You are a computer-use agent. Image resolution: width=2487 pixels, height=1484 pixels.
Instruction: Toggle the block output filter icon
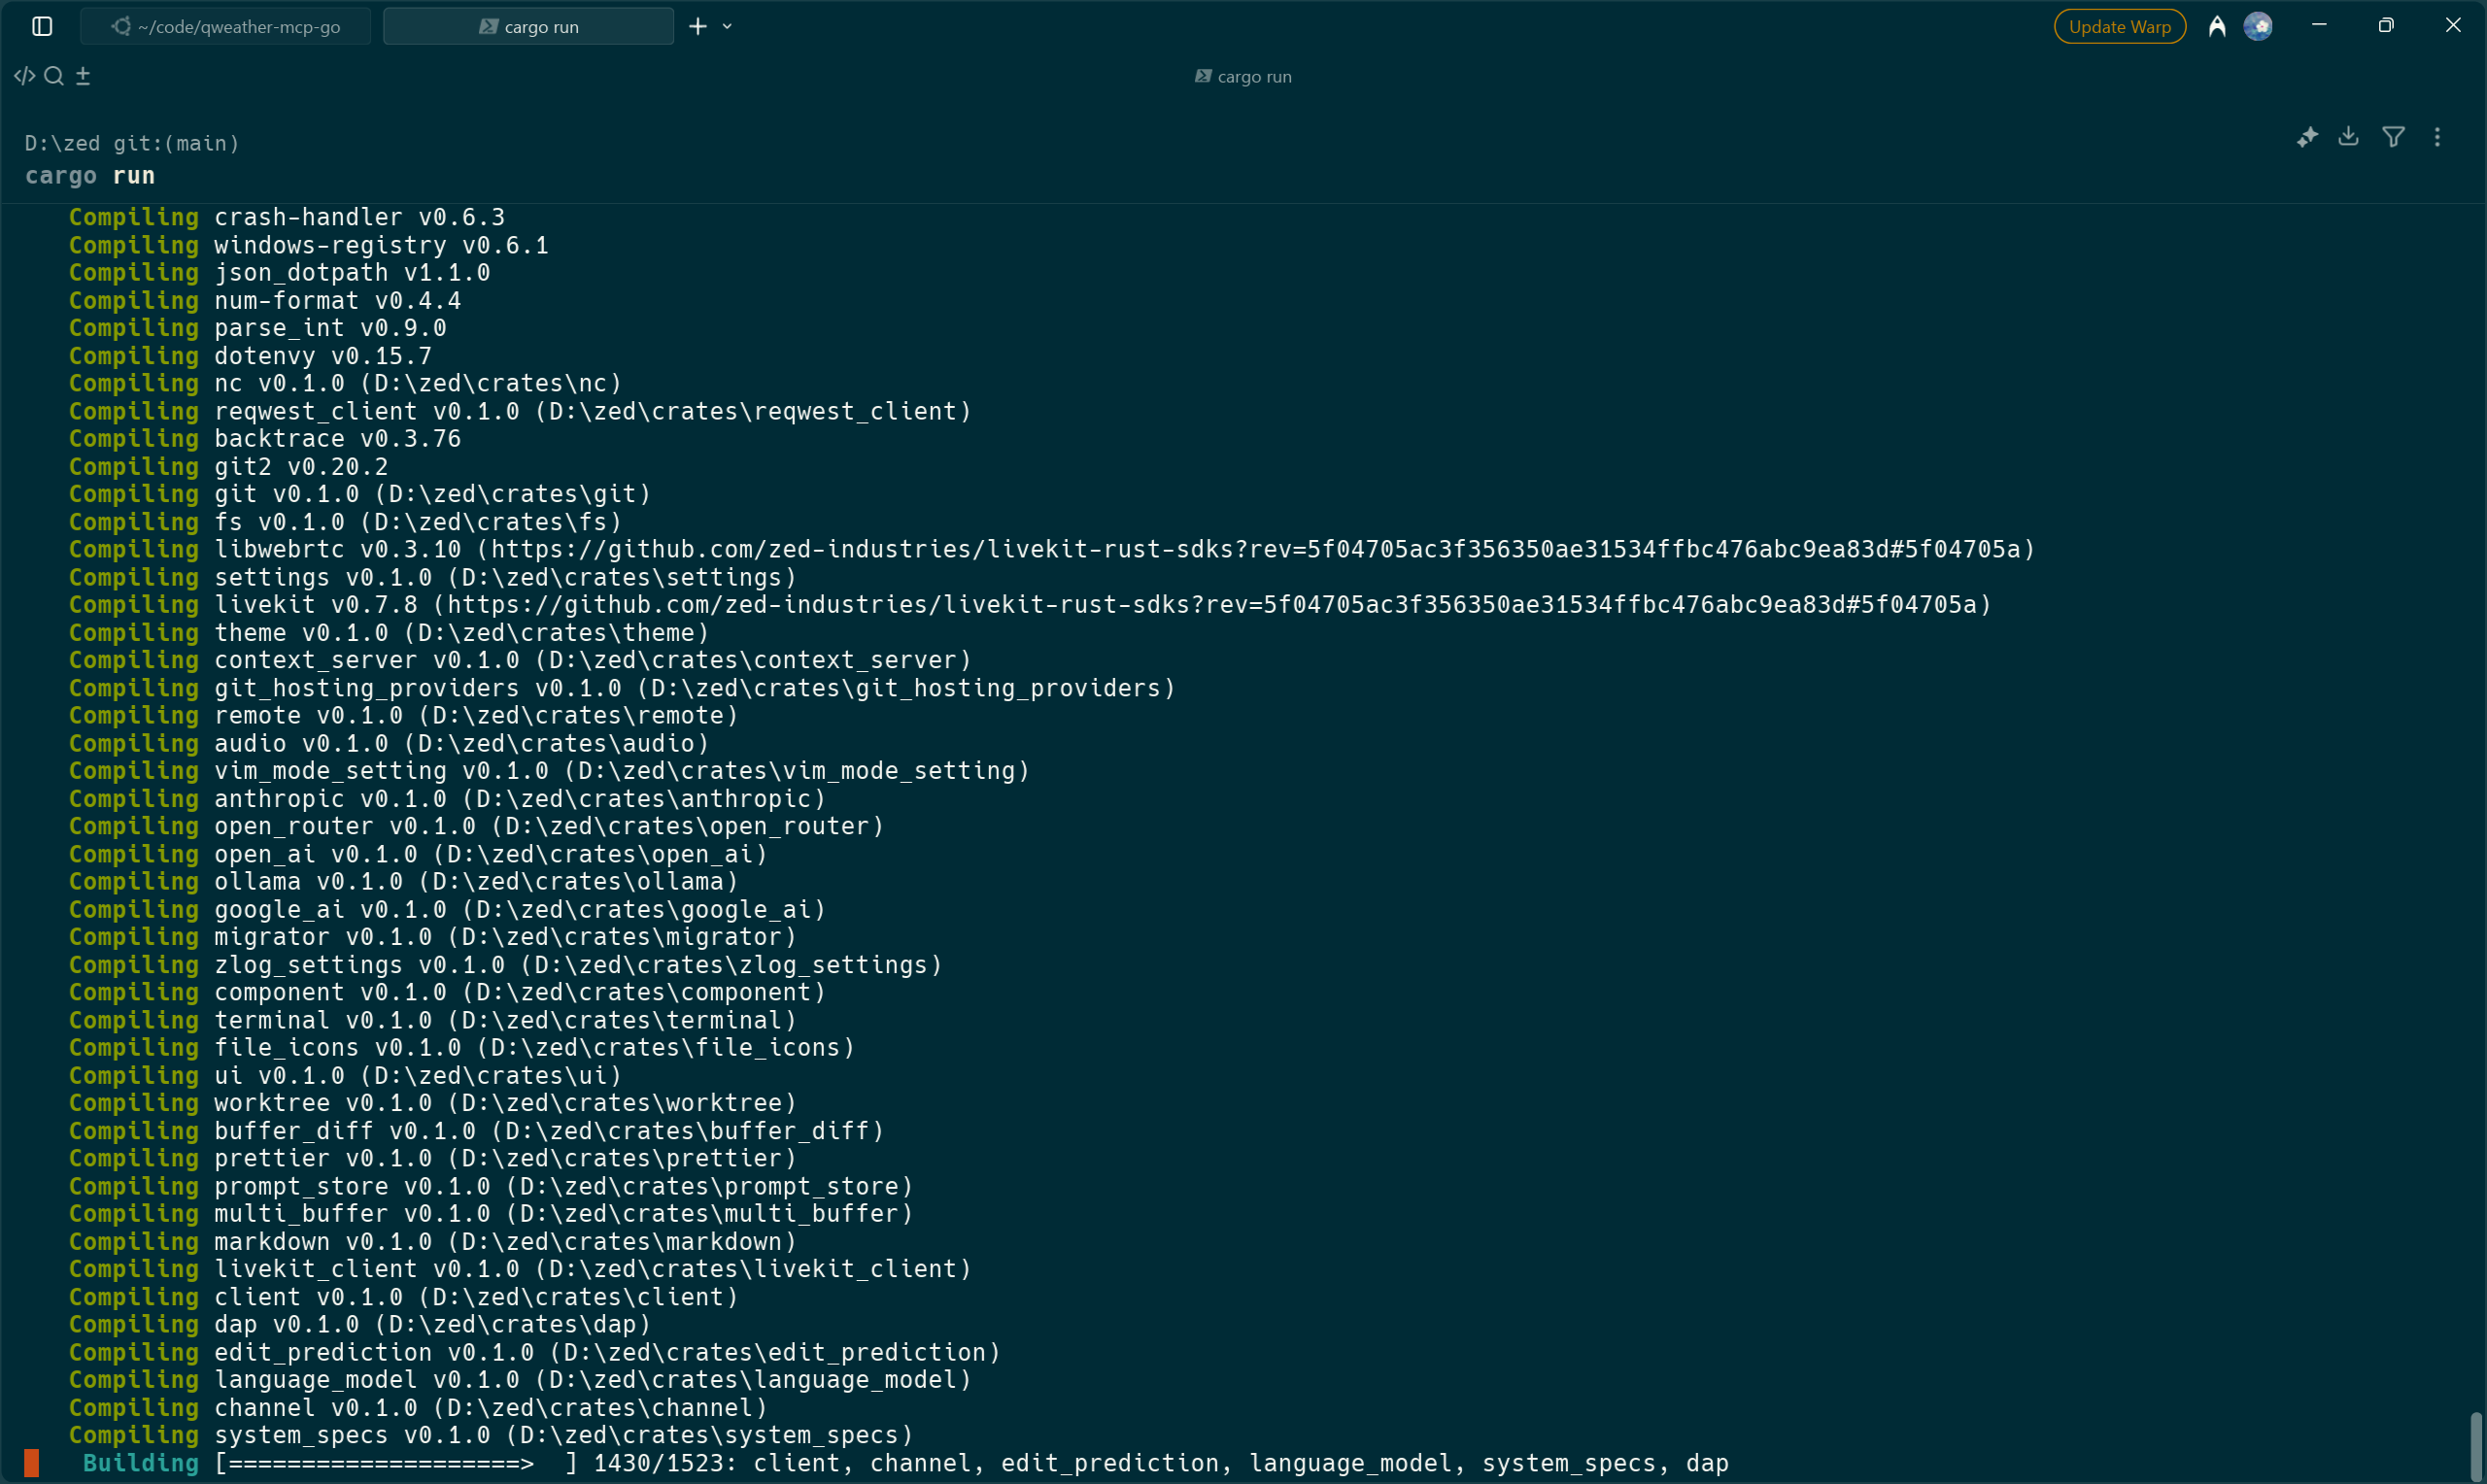click(2393, 137)
